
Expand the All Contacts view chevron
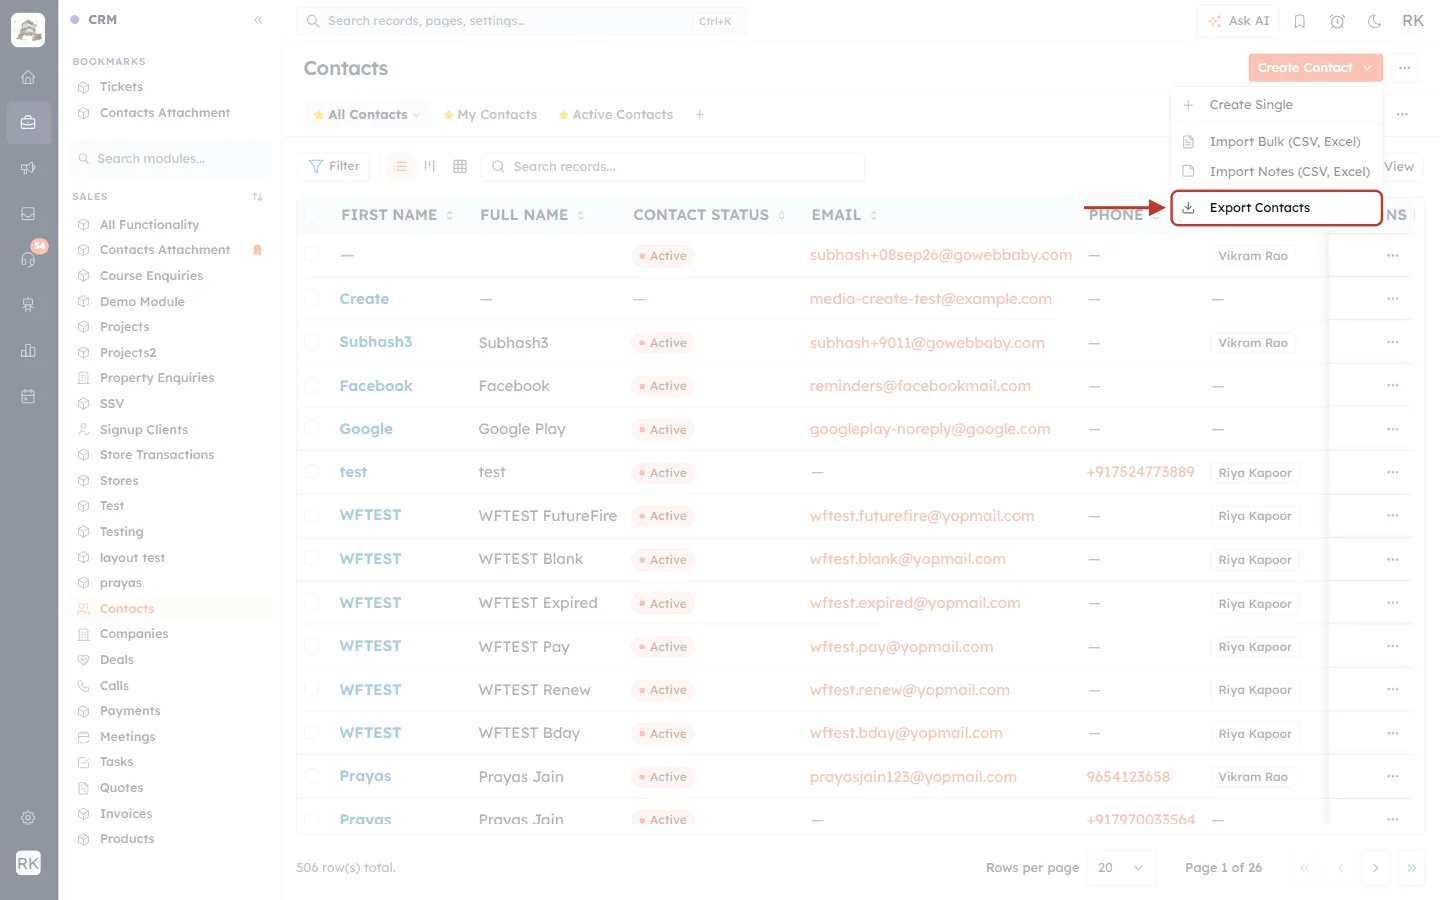[417, 115]
